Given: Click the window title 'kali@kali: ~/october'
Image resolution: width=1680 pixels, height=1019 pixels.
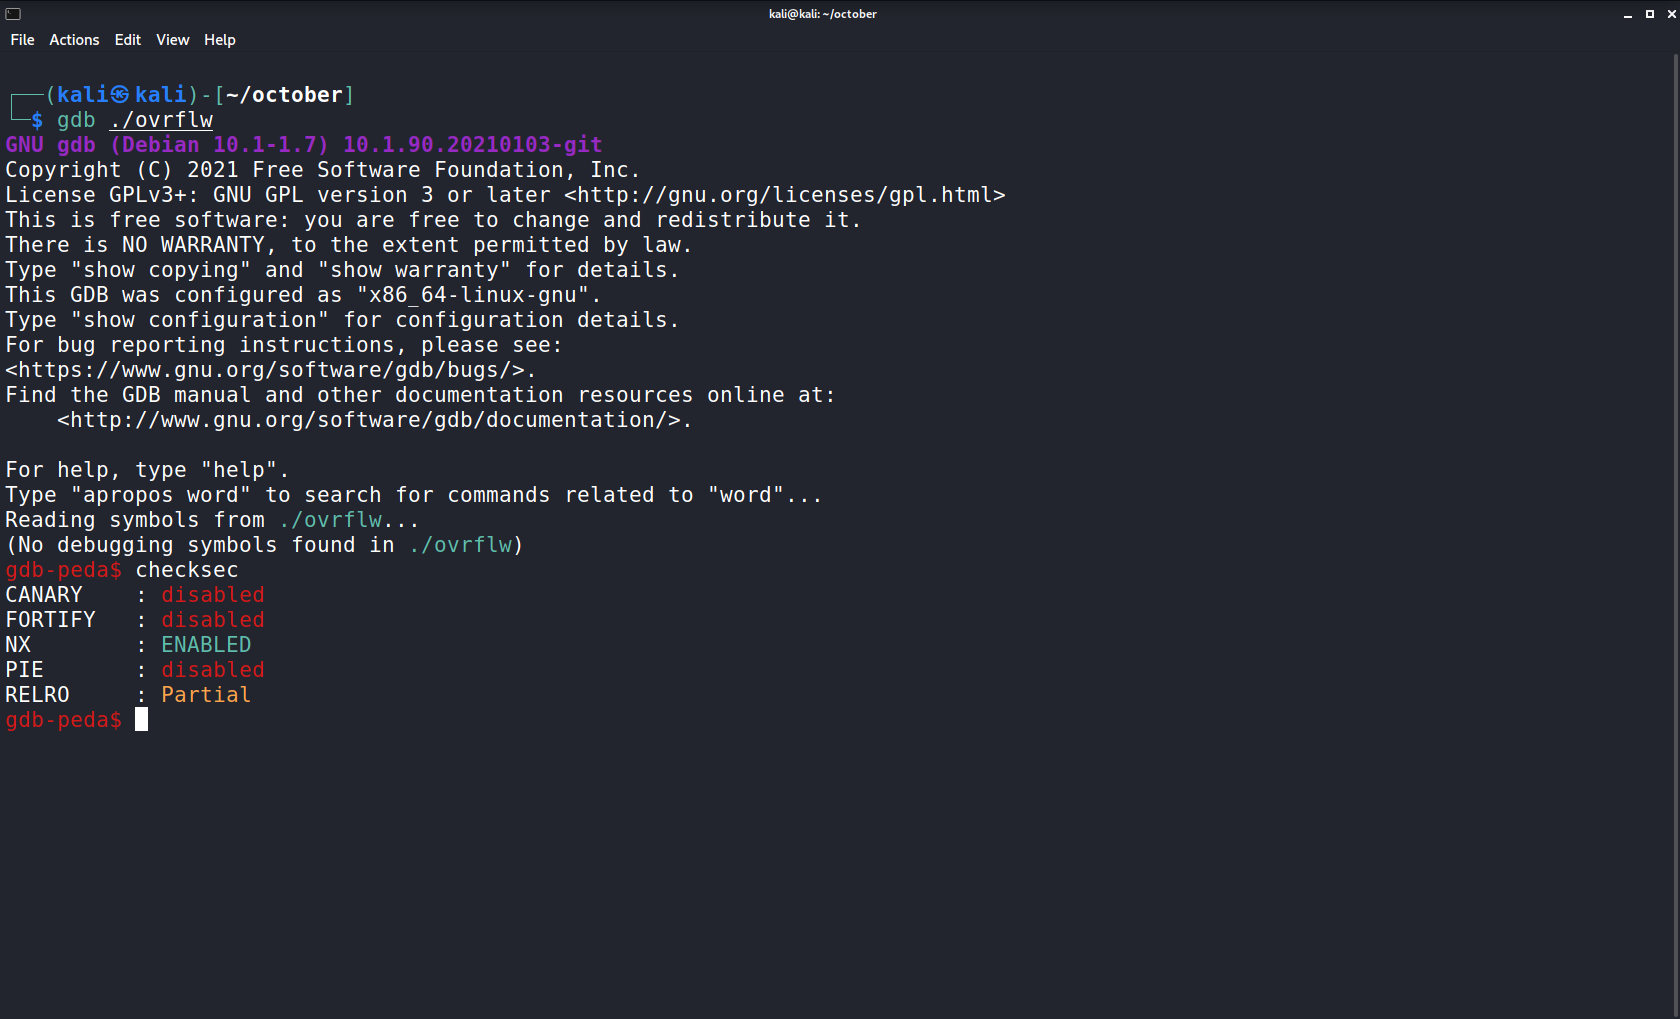Looking at the screenshot, I should [823, 14].
